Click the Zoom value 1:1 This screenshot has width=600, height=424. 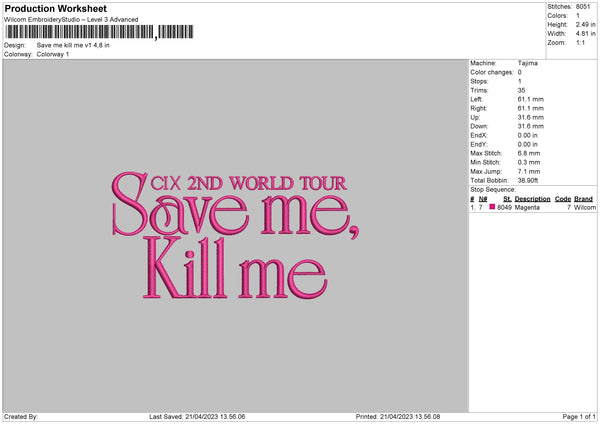(x=580, y=42)
